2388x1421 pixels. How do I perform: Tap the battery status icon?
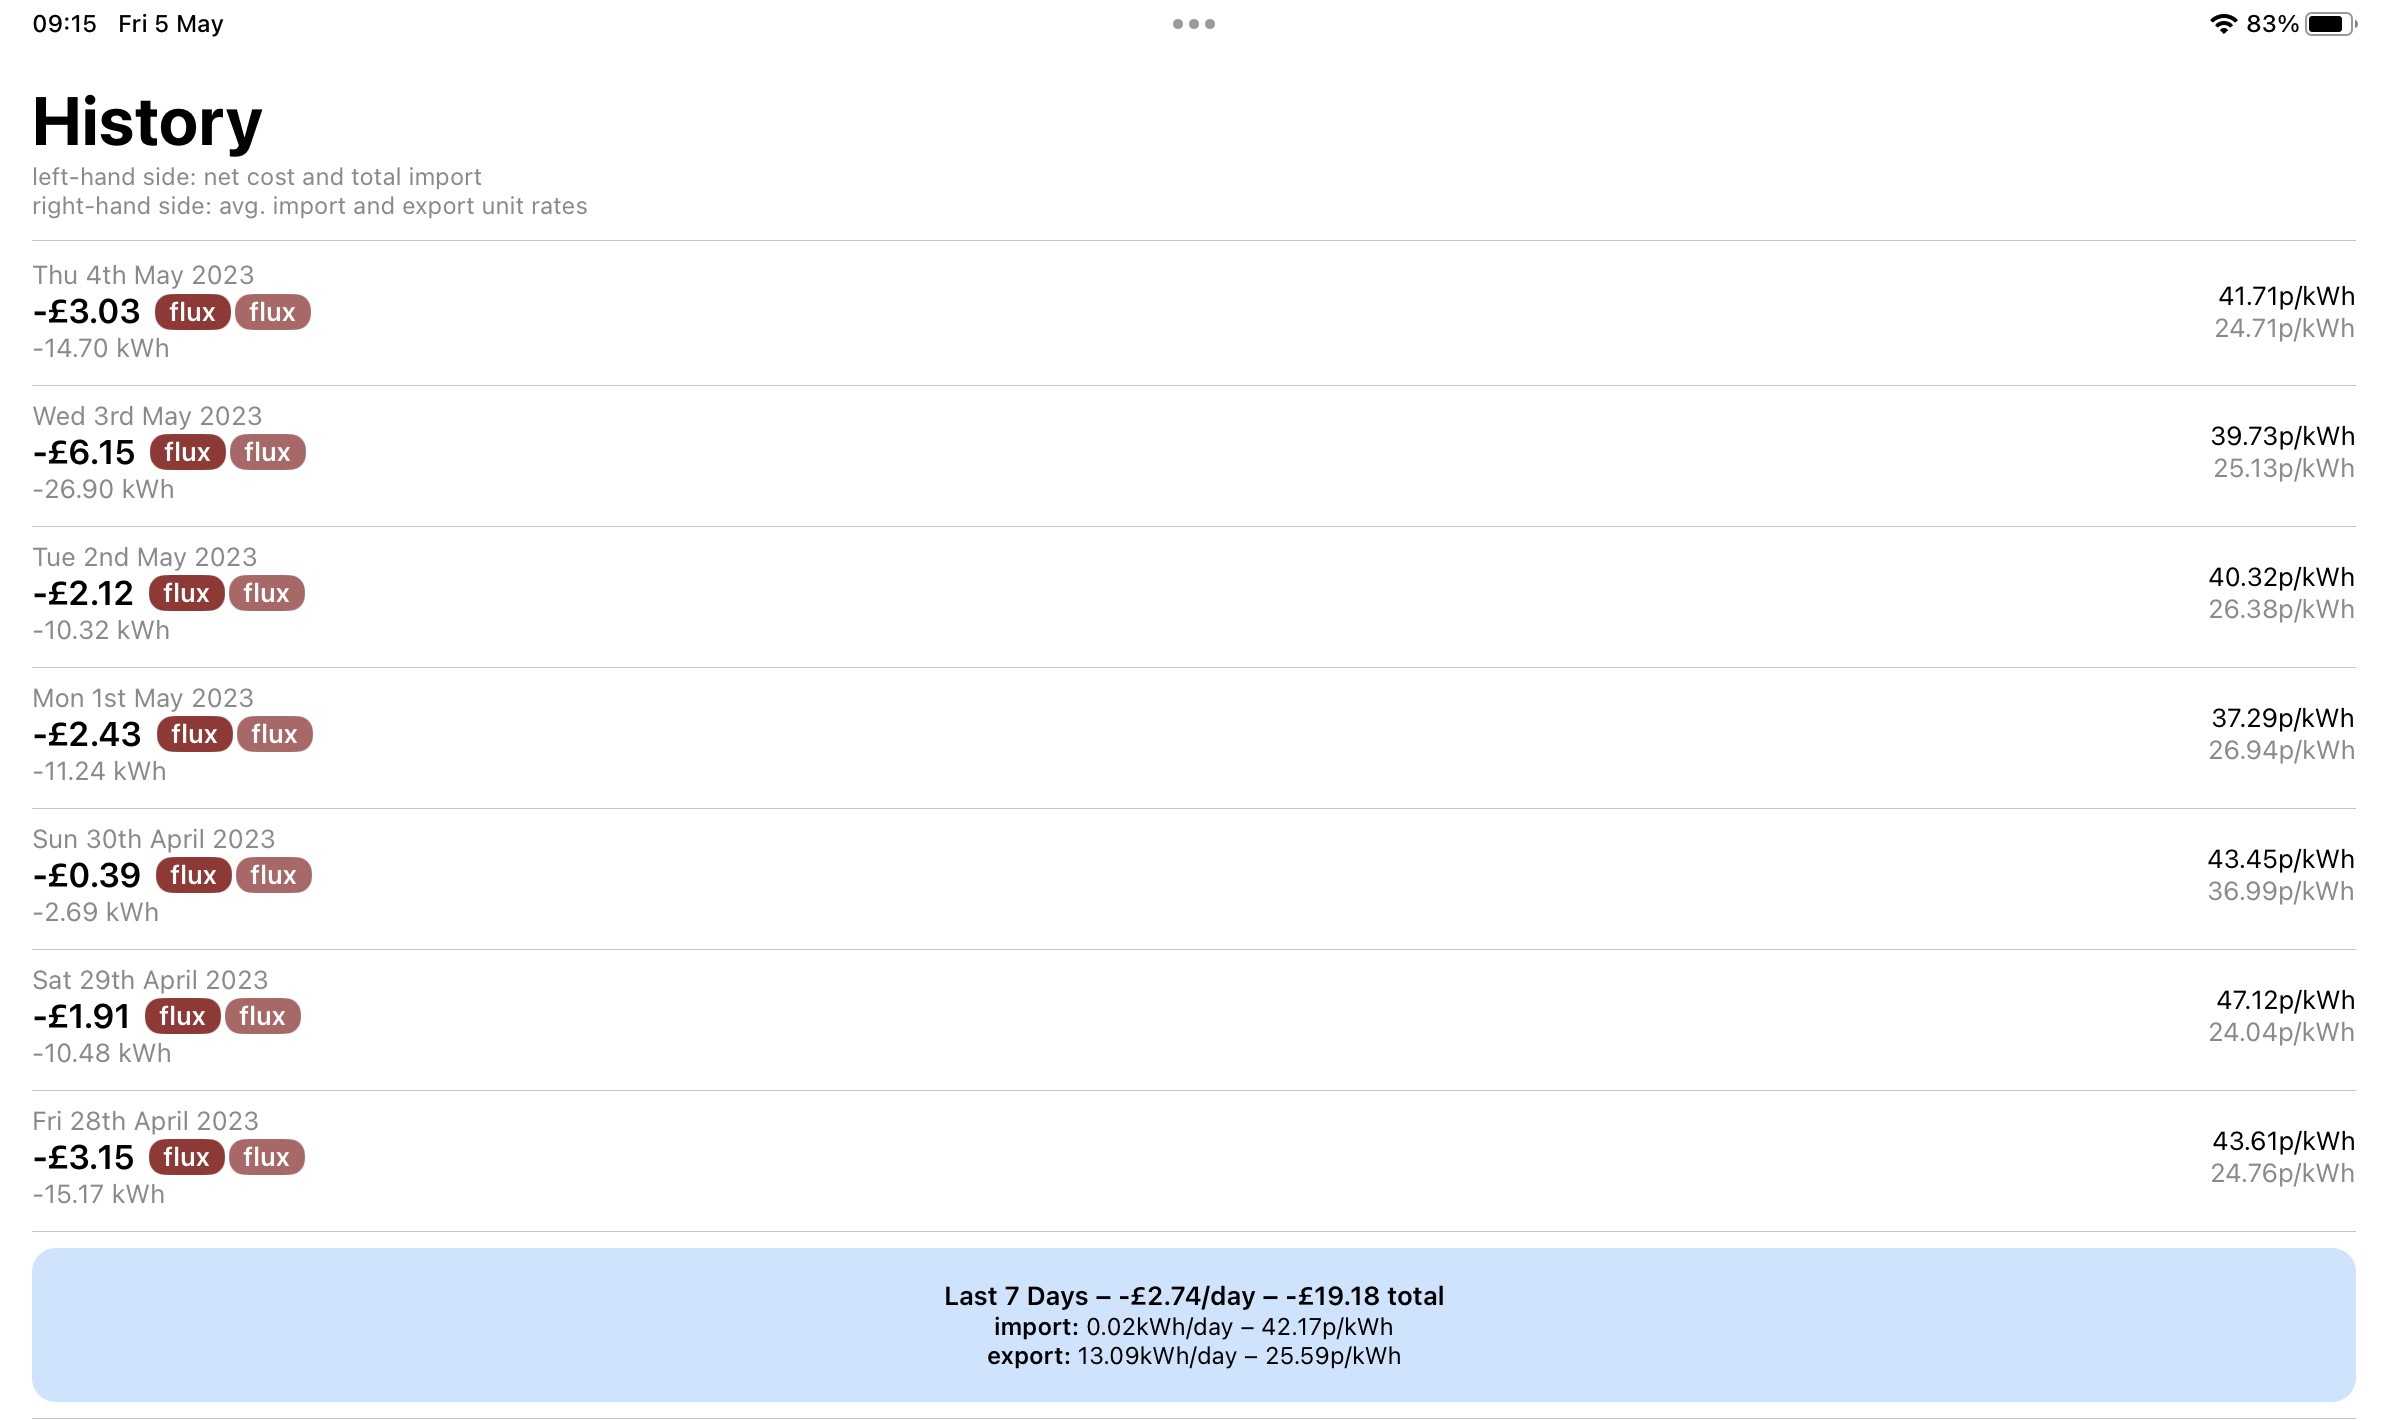tap(2331, 24)
